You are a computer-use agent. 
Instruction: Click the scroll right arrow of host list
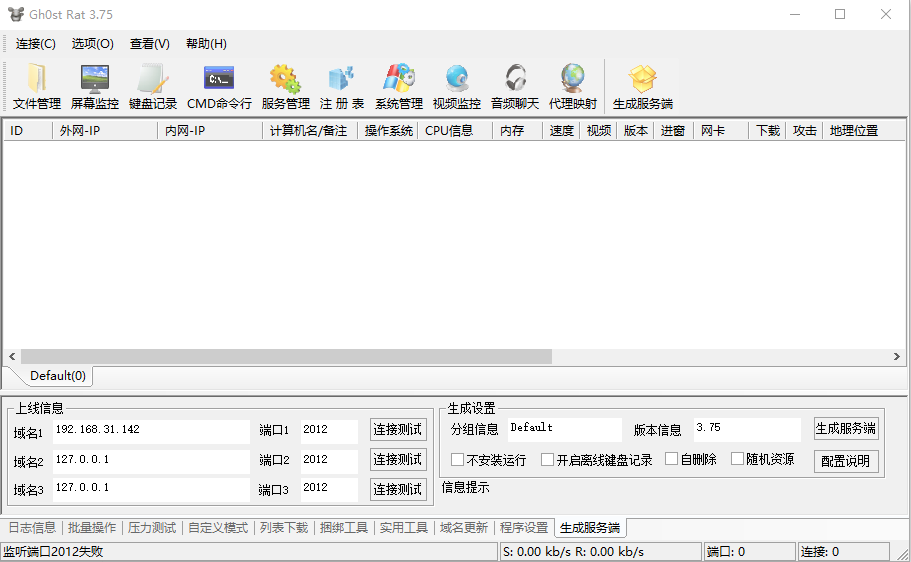[896, 356]
